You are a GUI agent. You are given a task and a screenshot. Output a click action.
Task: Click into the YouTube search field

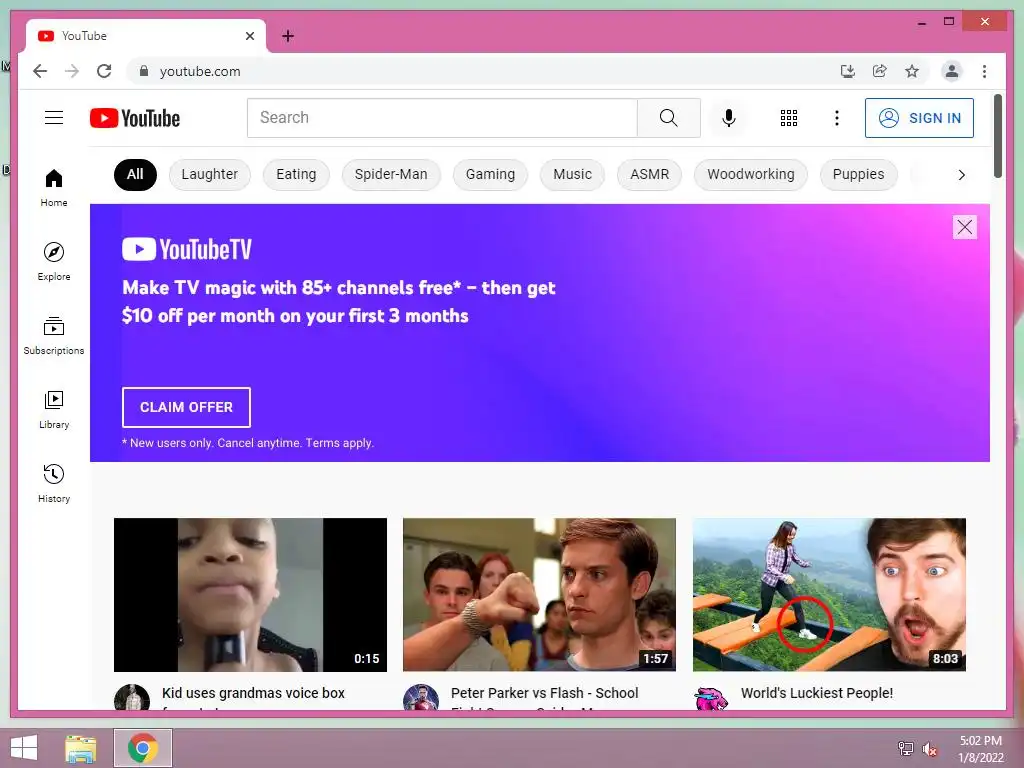442,118
